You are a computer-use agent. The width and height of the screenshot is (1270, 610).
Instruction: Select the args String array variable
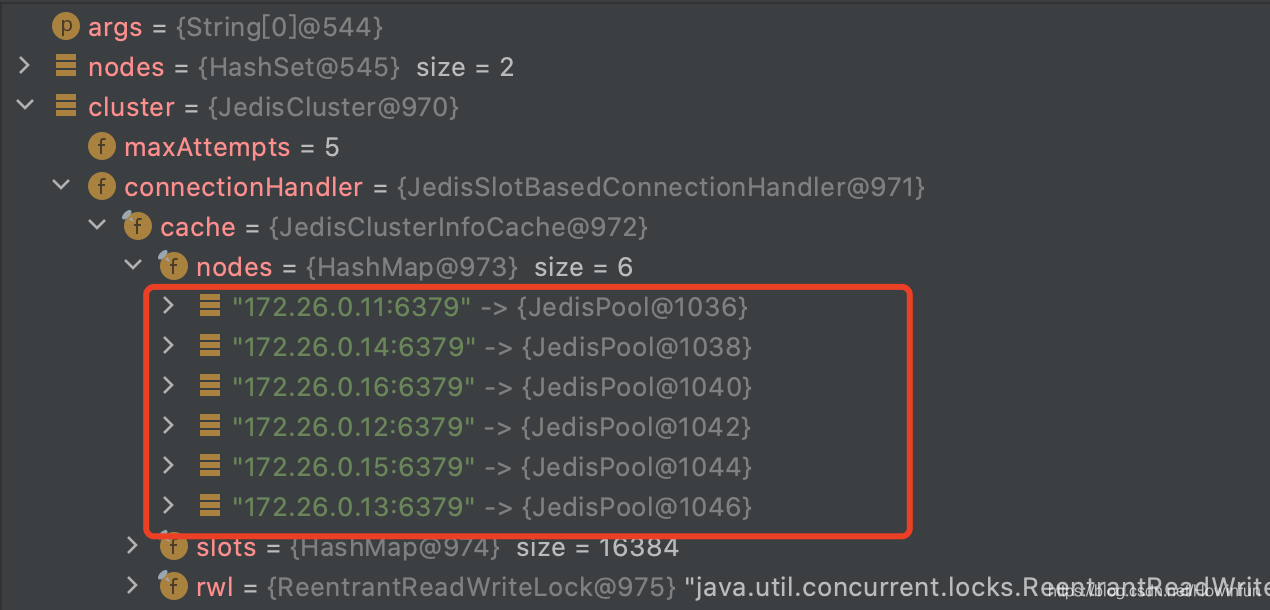(115, 26)
